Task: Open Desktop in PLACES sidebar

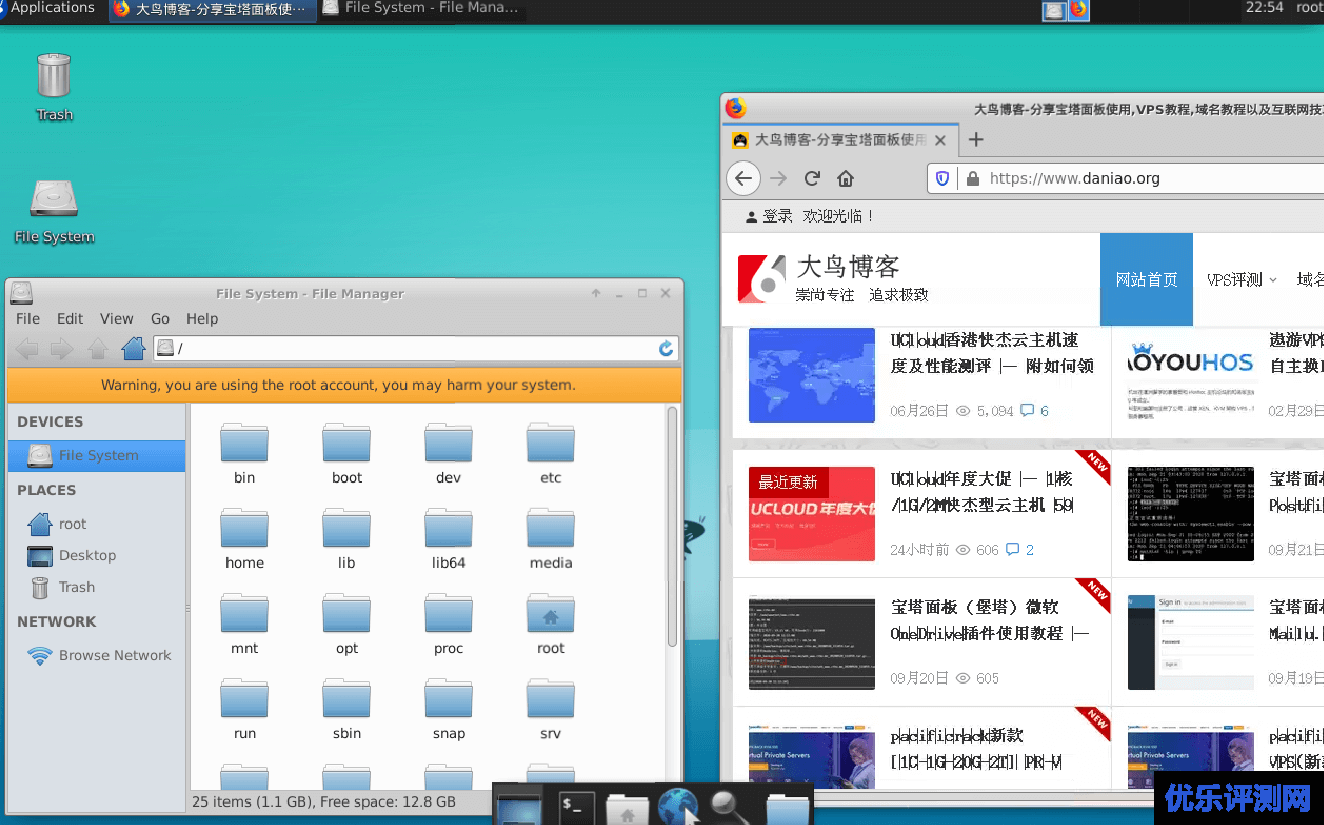Action: (87, 555)
